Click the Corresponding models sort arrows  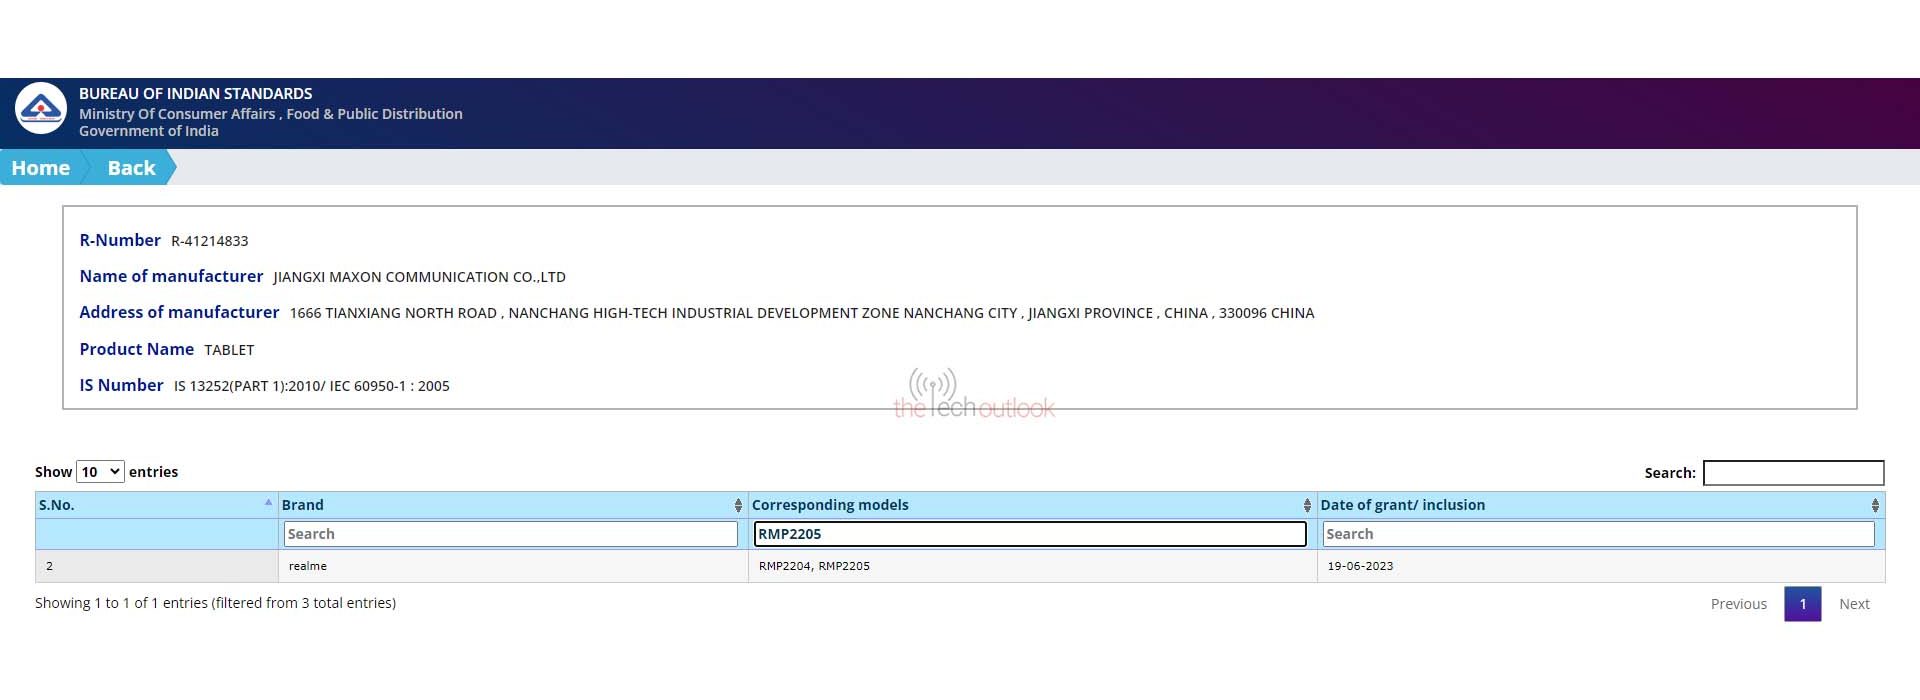point(1306,506)
